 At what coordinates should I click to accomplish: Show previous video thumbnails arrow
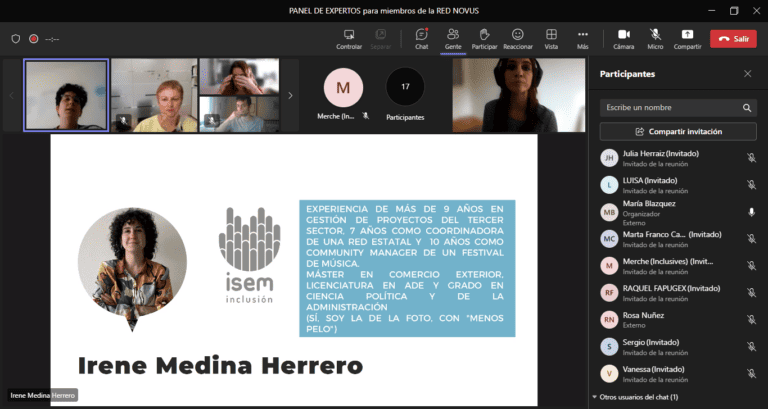(12, 96)
